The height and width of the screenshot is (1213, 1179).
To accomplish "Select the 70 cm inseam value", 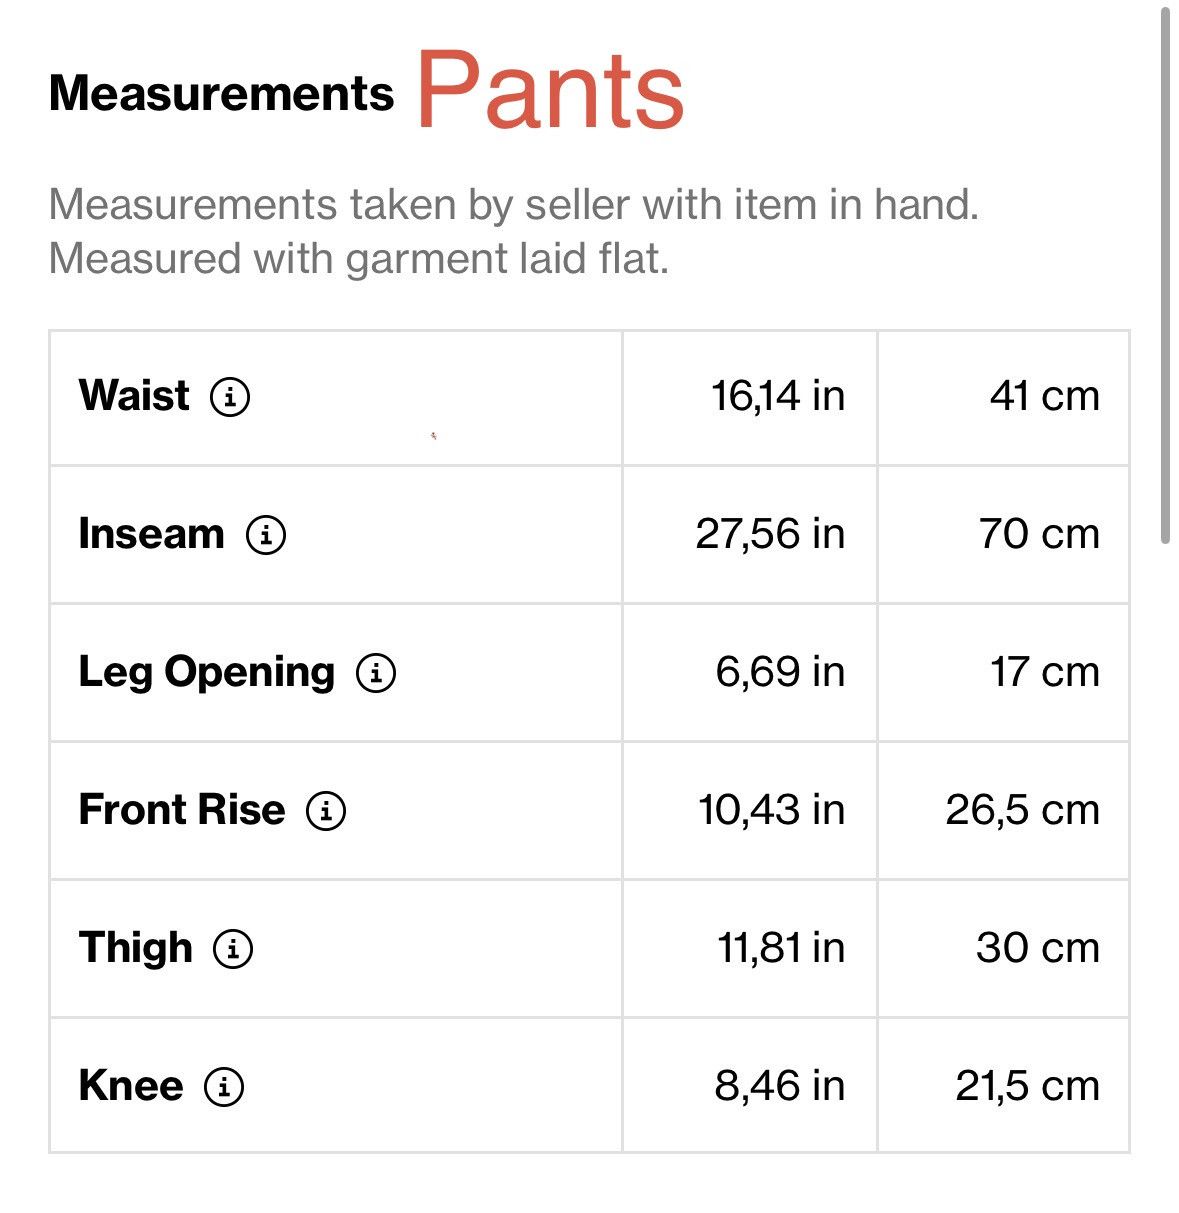I will (x=1040, y=534).
